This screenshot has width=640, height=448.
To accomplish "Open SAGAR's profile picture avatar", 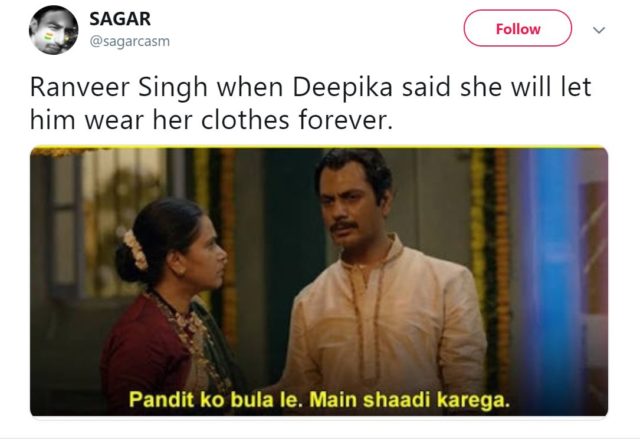I will click(53, 30).
